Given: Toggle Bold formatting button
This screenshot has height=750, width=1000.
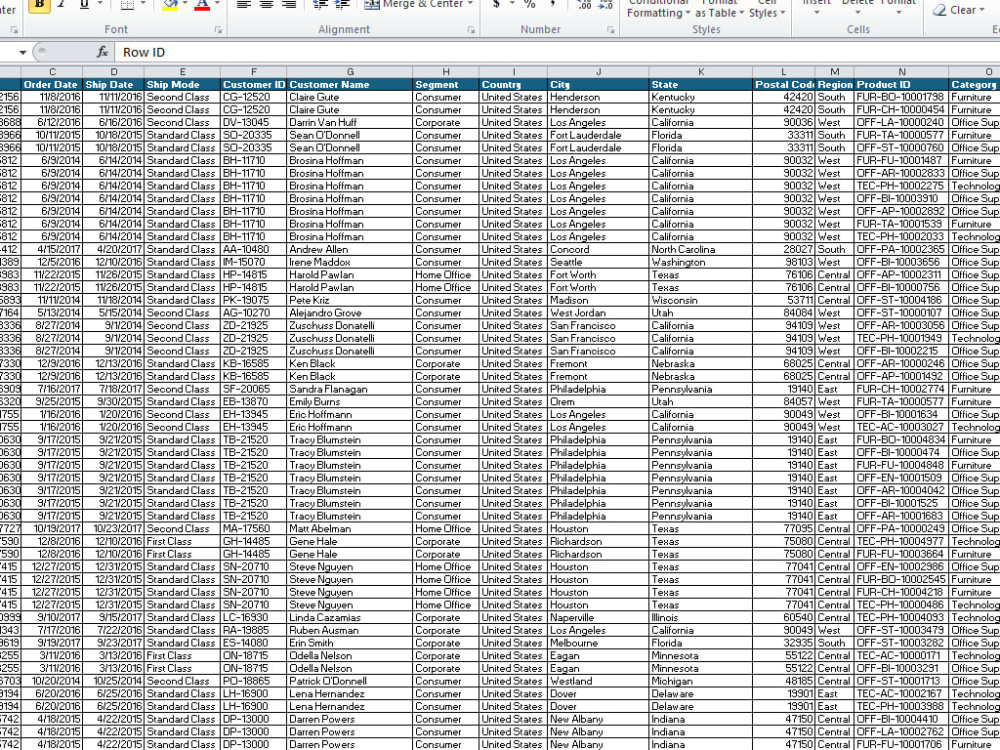Looking at the screenshot, I should click(x=40, y=4).
